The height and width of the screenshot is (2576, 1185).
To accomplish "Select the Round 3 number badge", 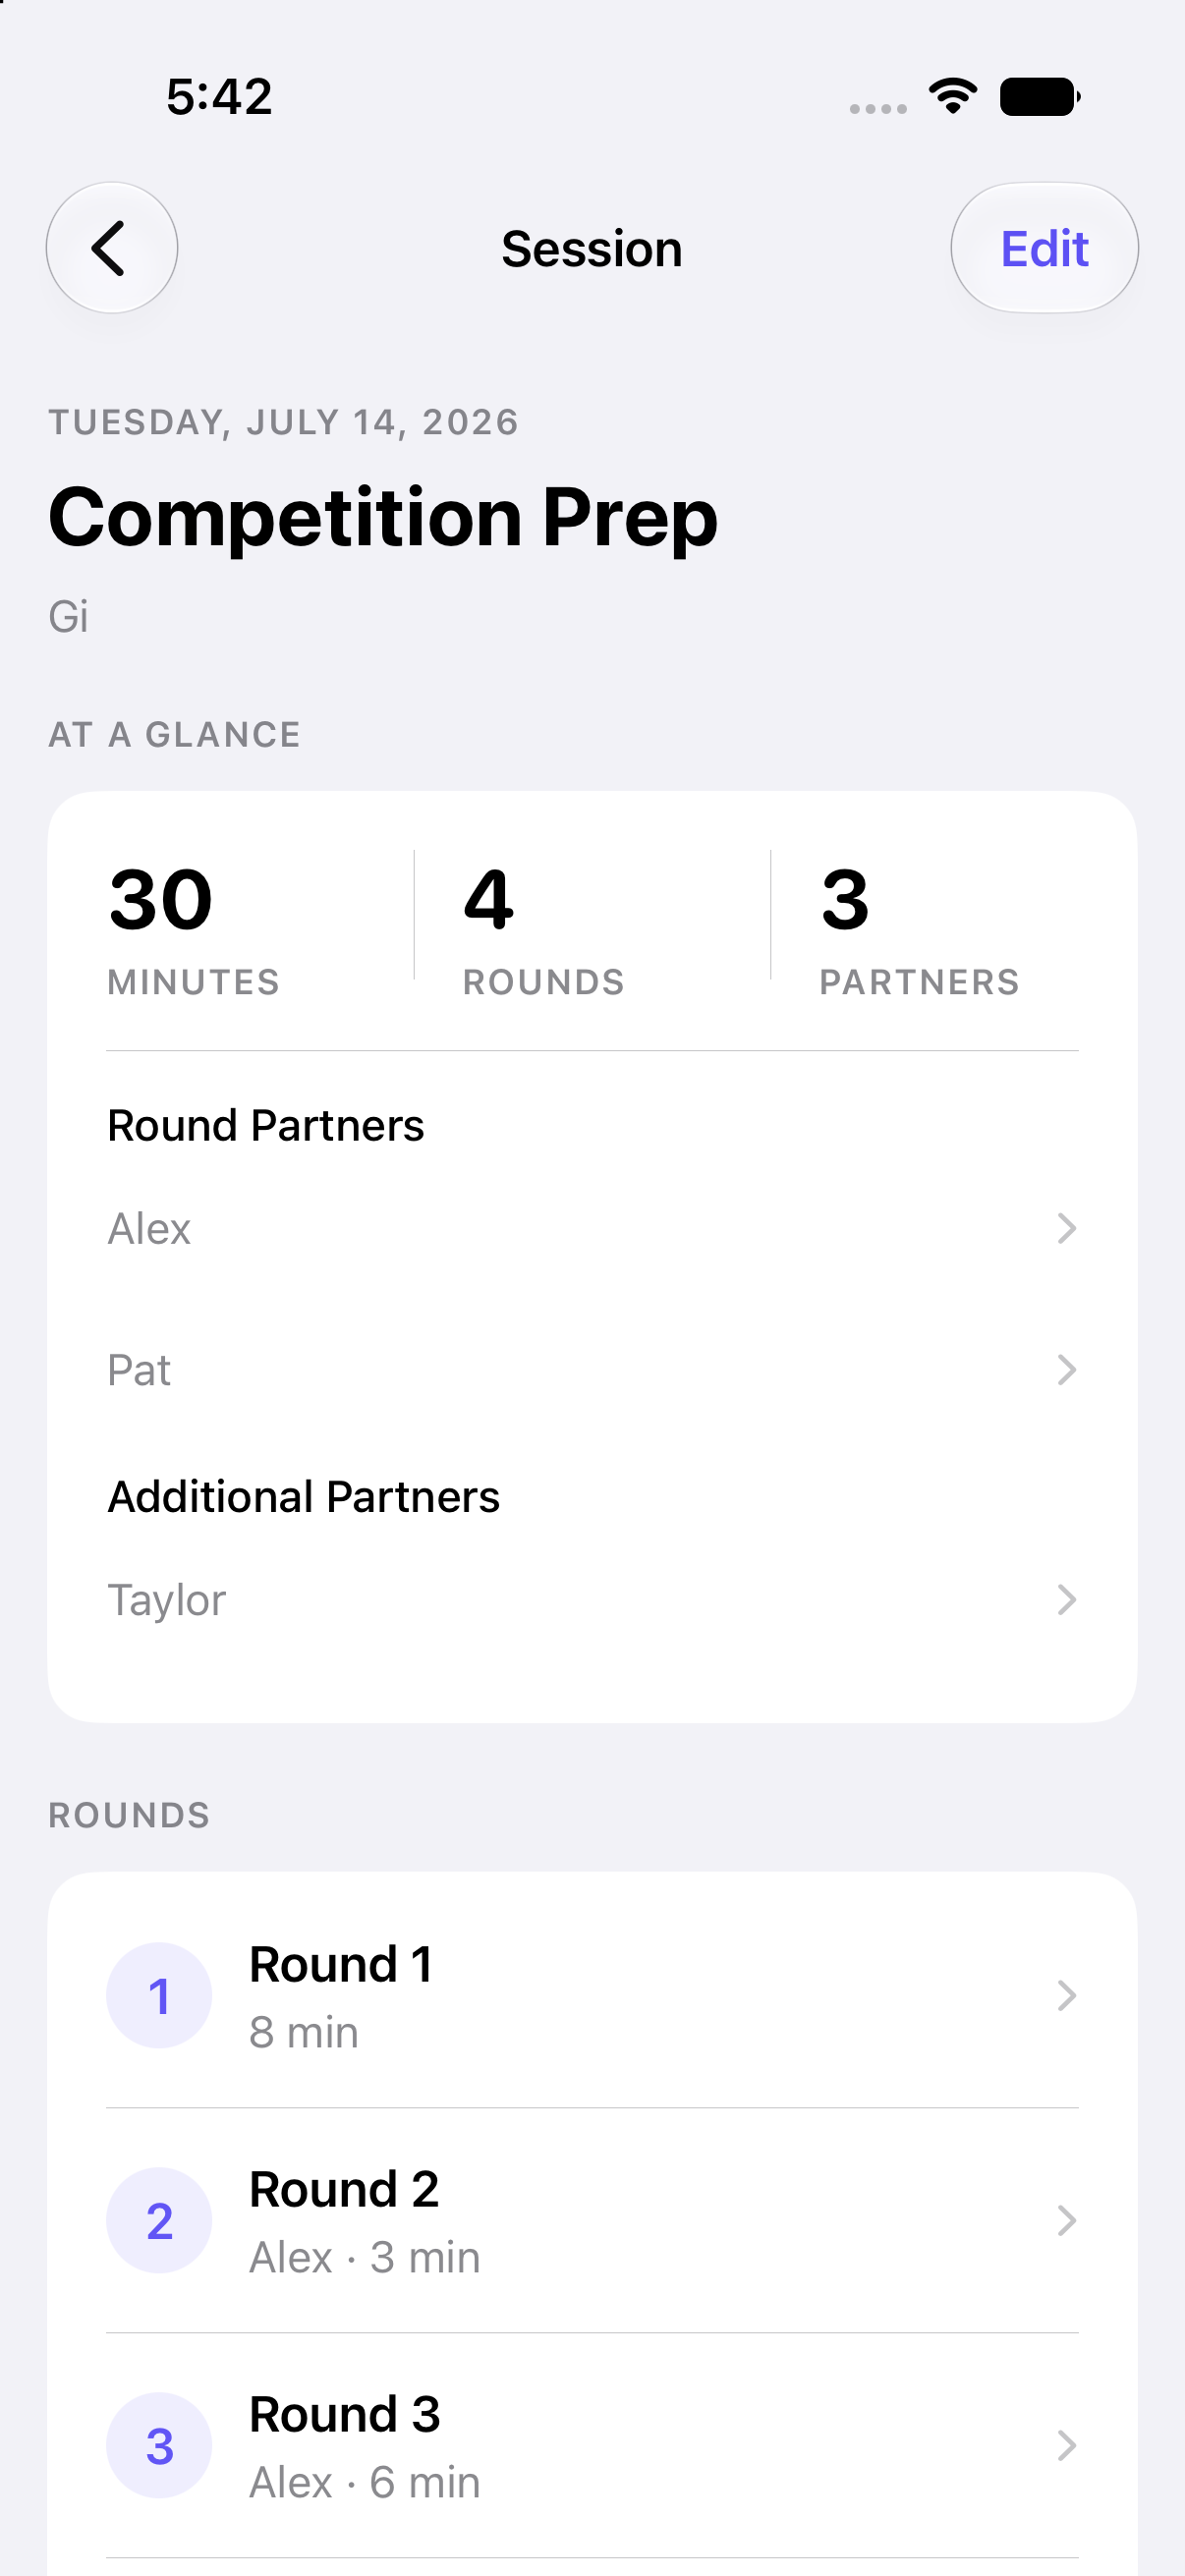I will tap(159, 2445).
